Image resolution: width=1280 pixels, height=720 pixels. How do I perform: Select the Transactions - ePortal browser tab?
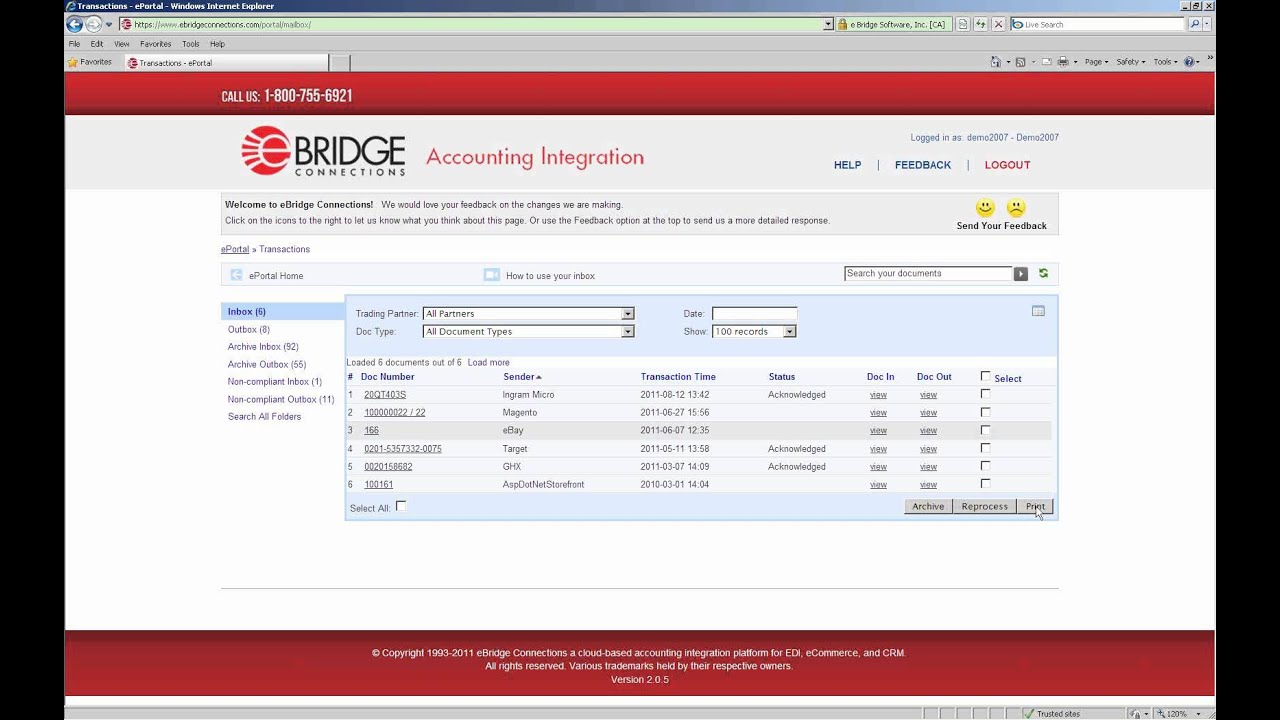227,63
